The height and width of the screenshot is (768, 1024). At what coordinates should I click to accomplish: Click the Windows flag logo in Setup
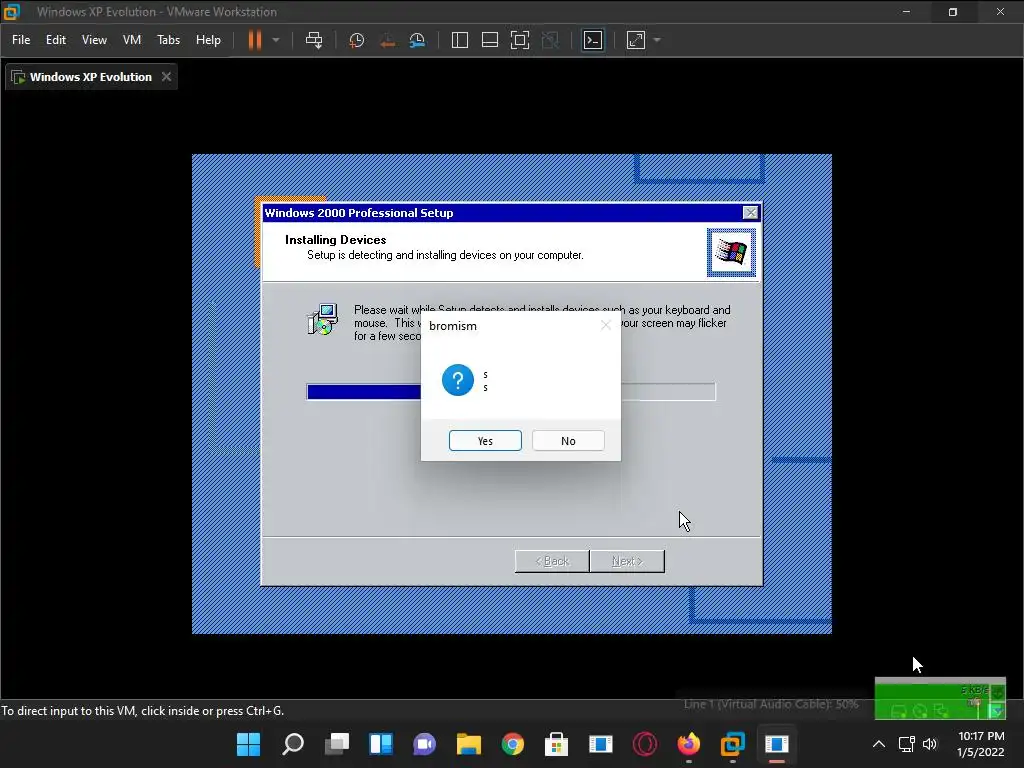pyautogui.click(x=731, y=252)
